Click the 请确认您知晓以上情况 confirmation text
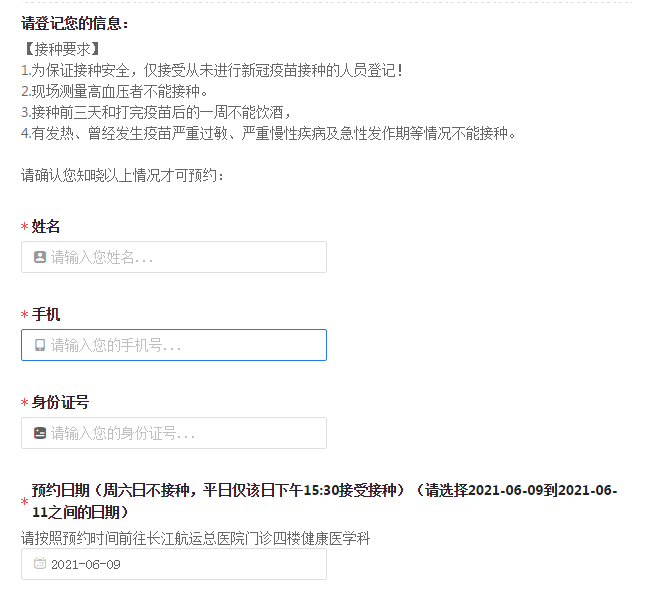The image size is (652, 592). pyautogui.click(x=124, y=175)
